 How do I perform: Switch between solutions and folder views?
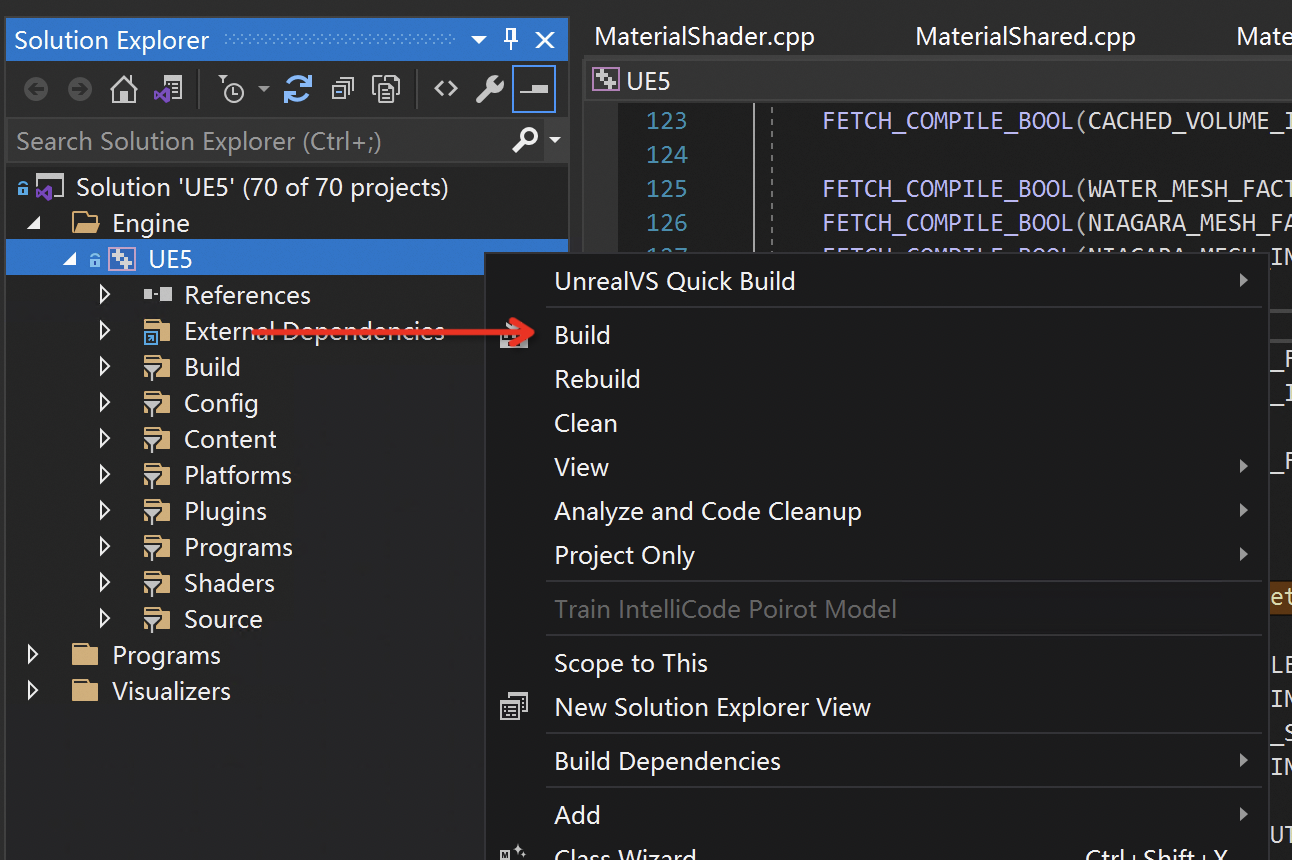pos(168,90)
